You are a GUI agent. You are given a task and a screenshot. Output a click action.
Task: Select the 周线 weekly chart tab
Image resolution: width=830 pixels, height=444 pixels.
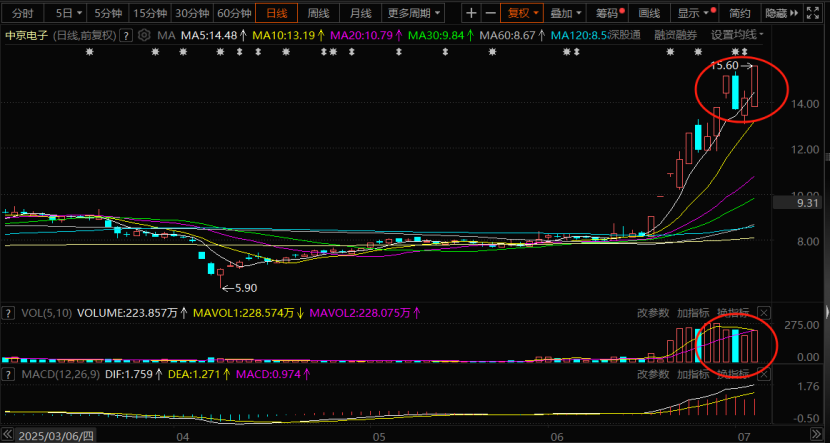click(x=319, y=13)
